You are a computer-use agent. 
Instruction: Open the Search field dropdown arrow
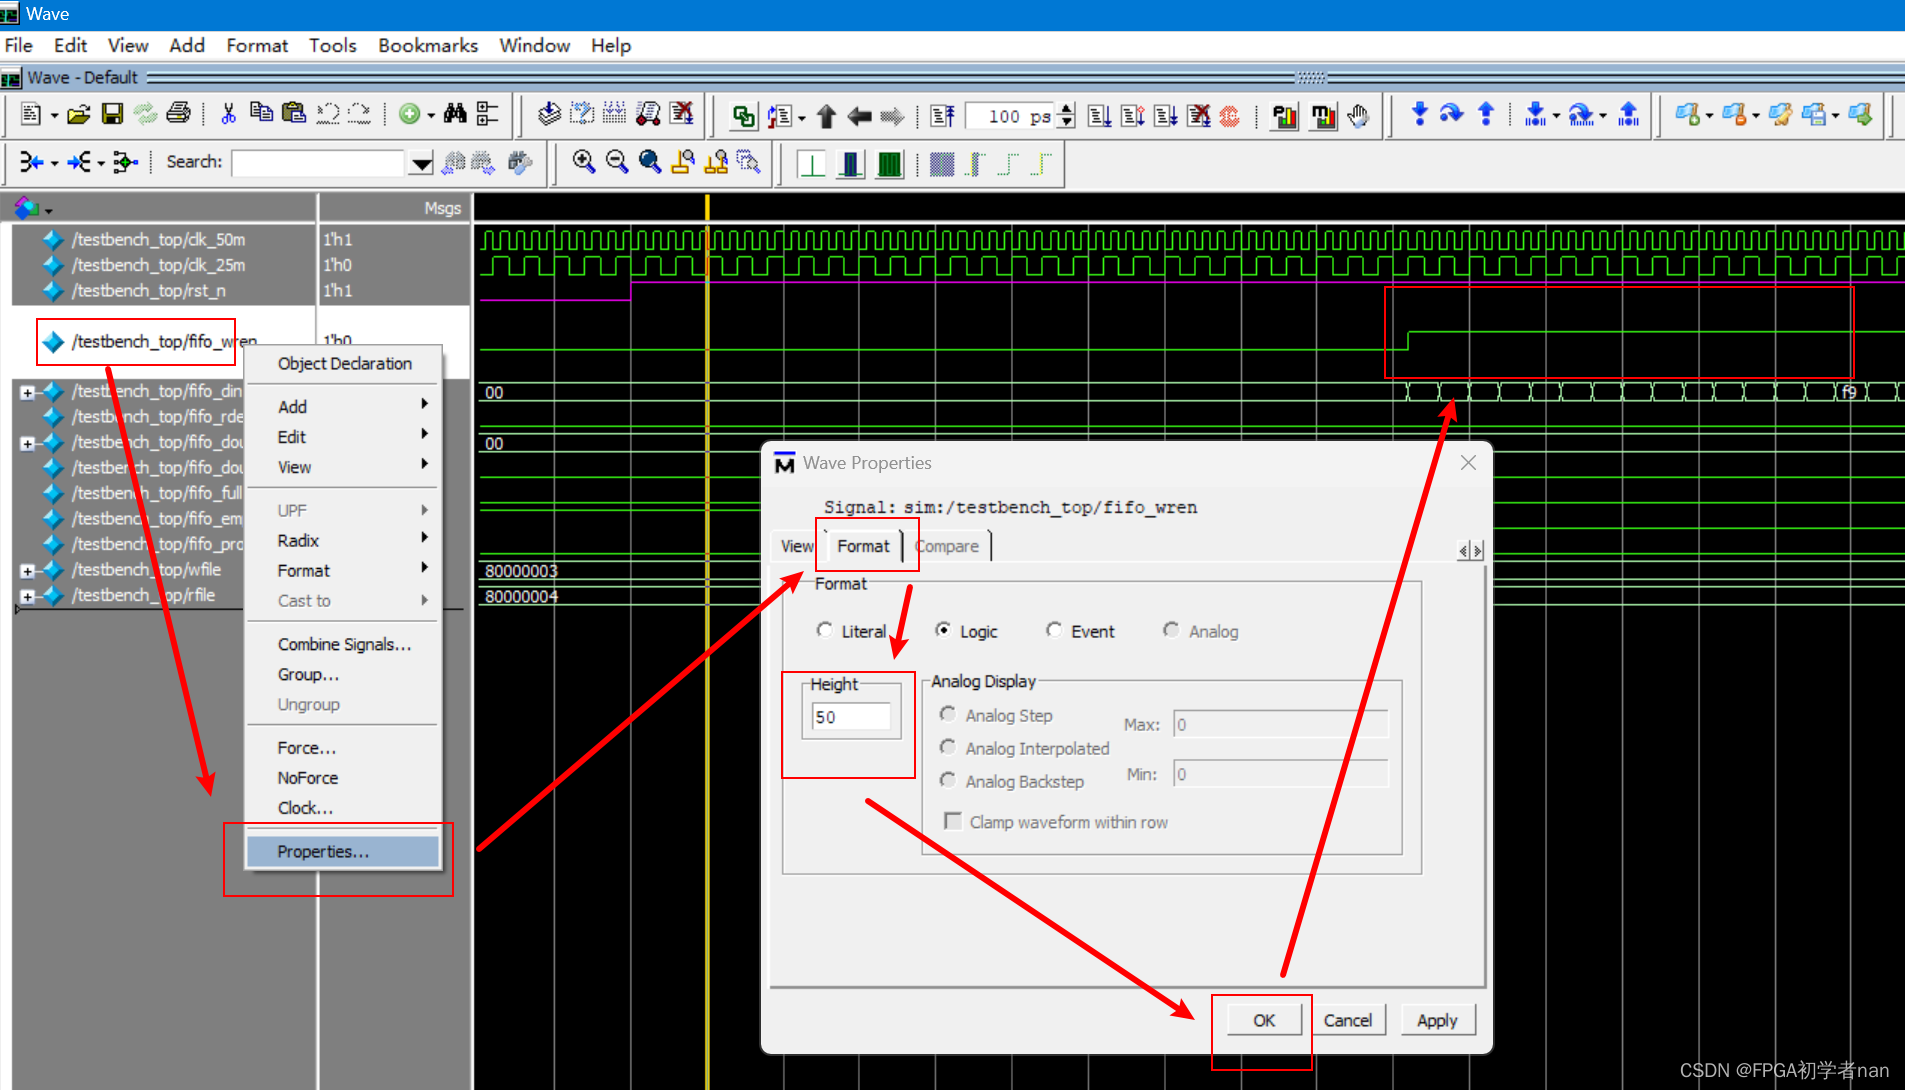(421, 163)
